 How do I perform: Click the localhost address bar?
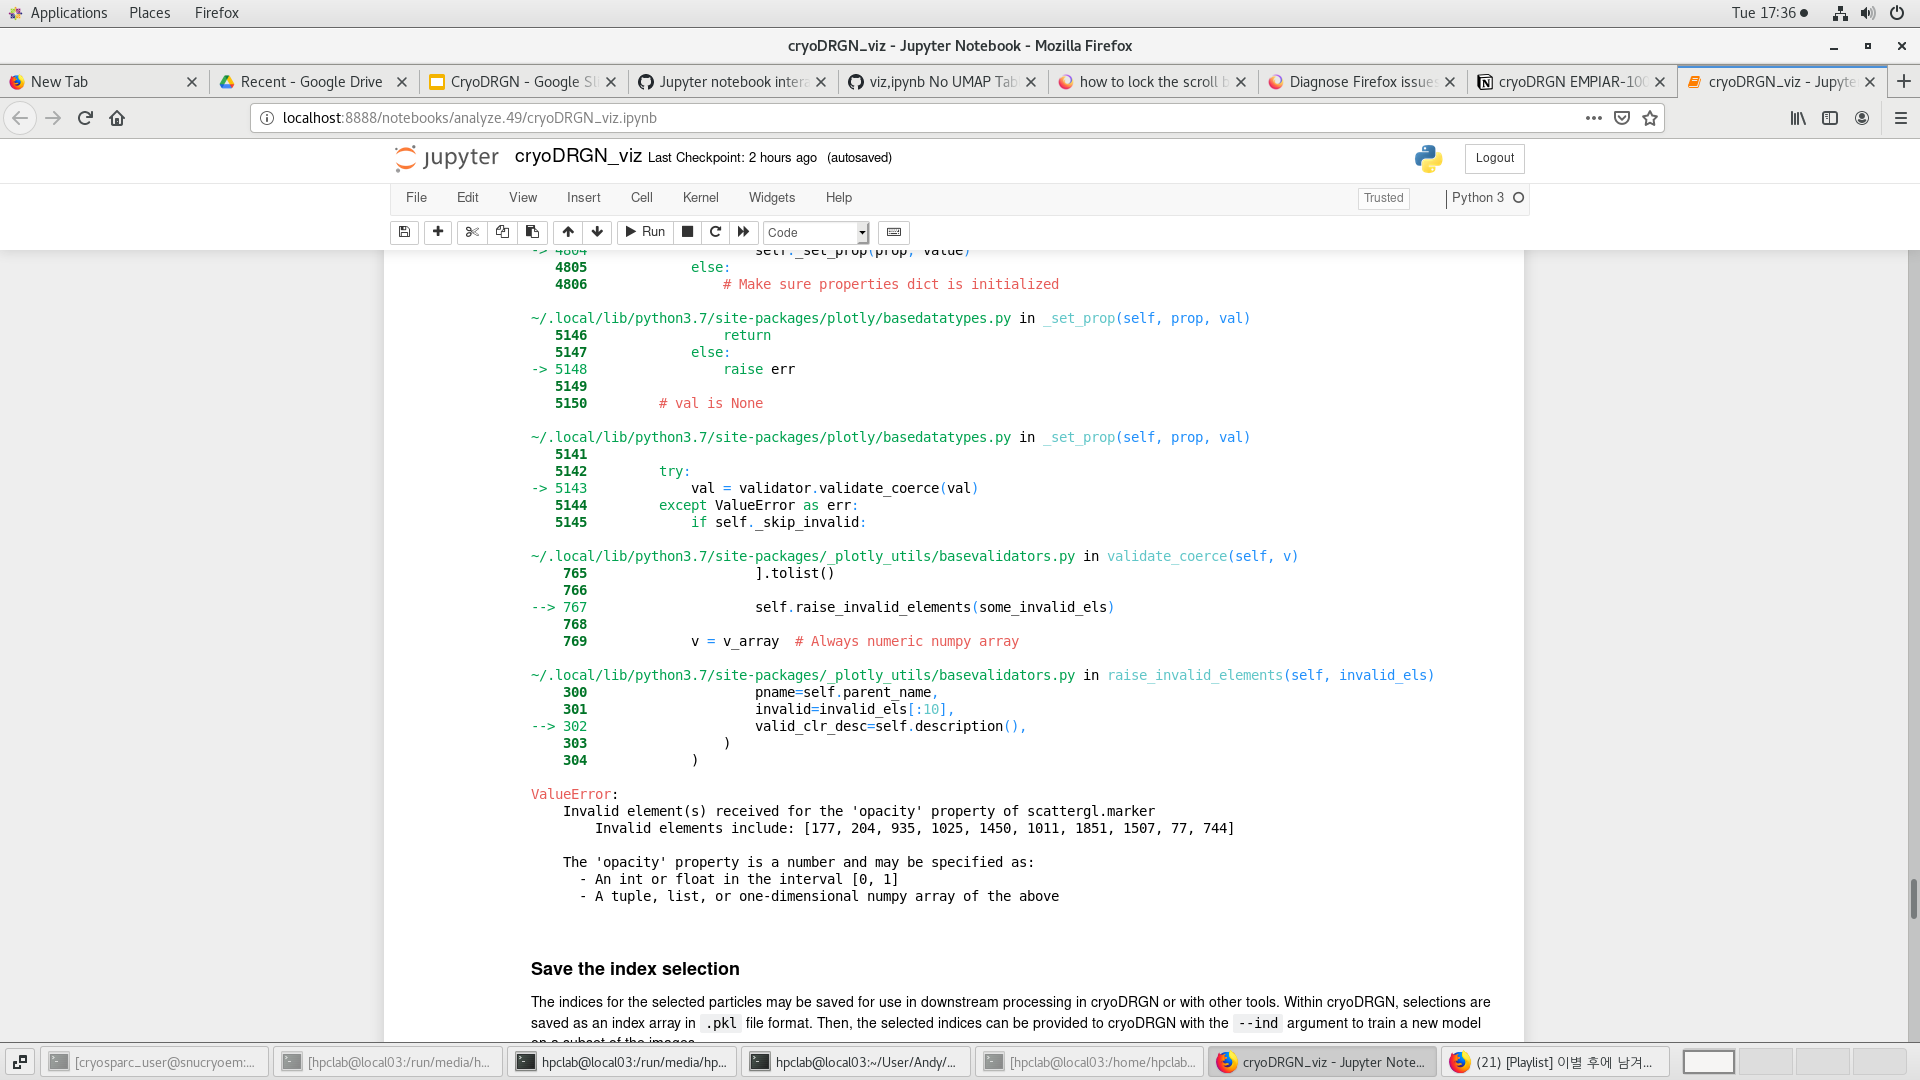tap(900, 118)
